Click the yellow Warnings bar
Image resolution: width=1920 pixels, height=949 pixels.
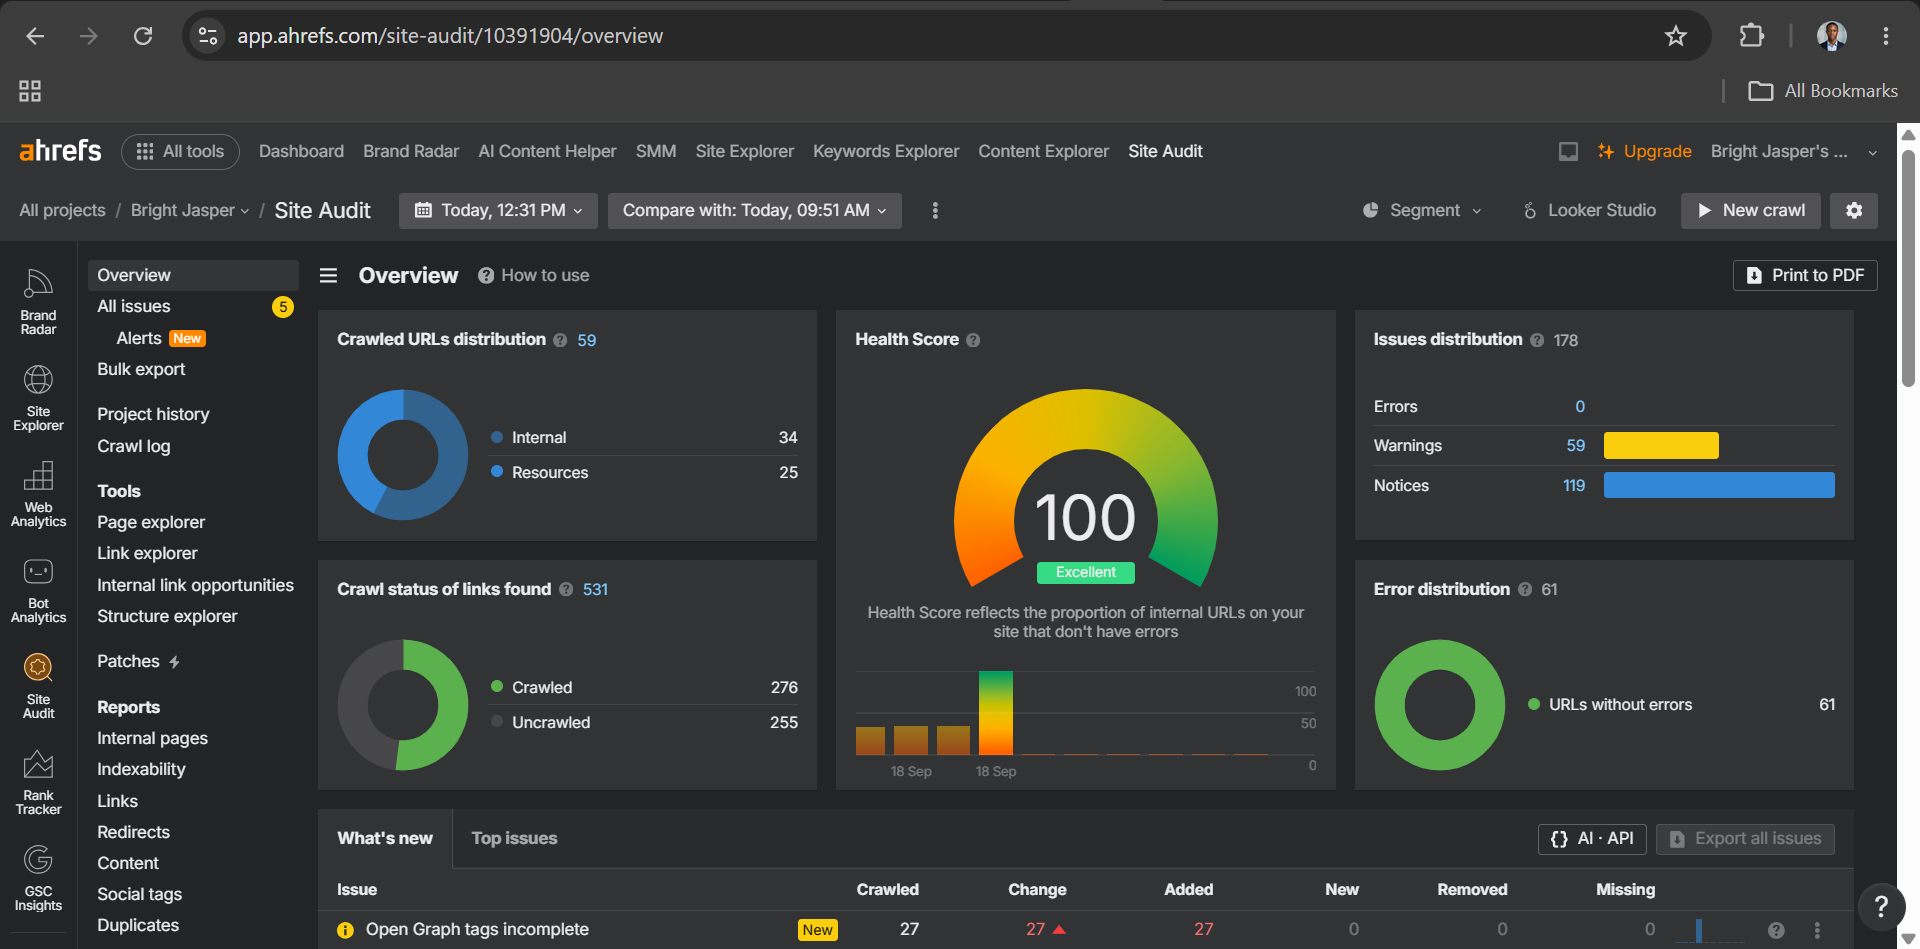pyautogui.click(x=1661, y=445)
